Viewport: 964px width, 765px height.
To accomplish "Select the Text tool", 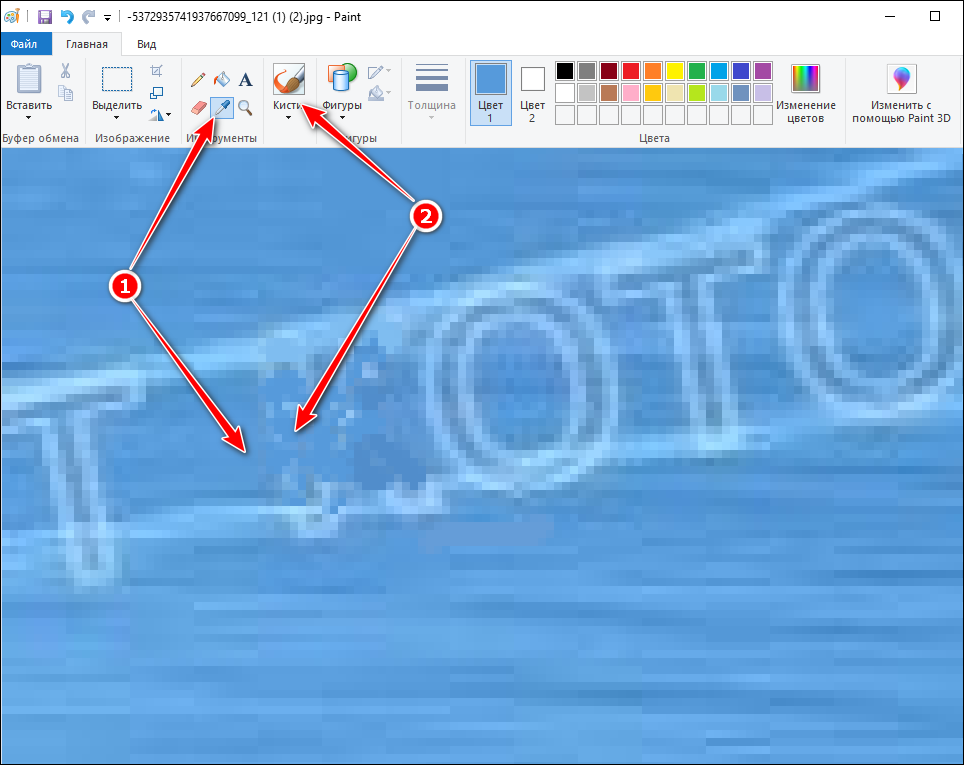I will 245,79.
